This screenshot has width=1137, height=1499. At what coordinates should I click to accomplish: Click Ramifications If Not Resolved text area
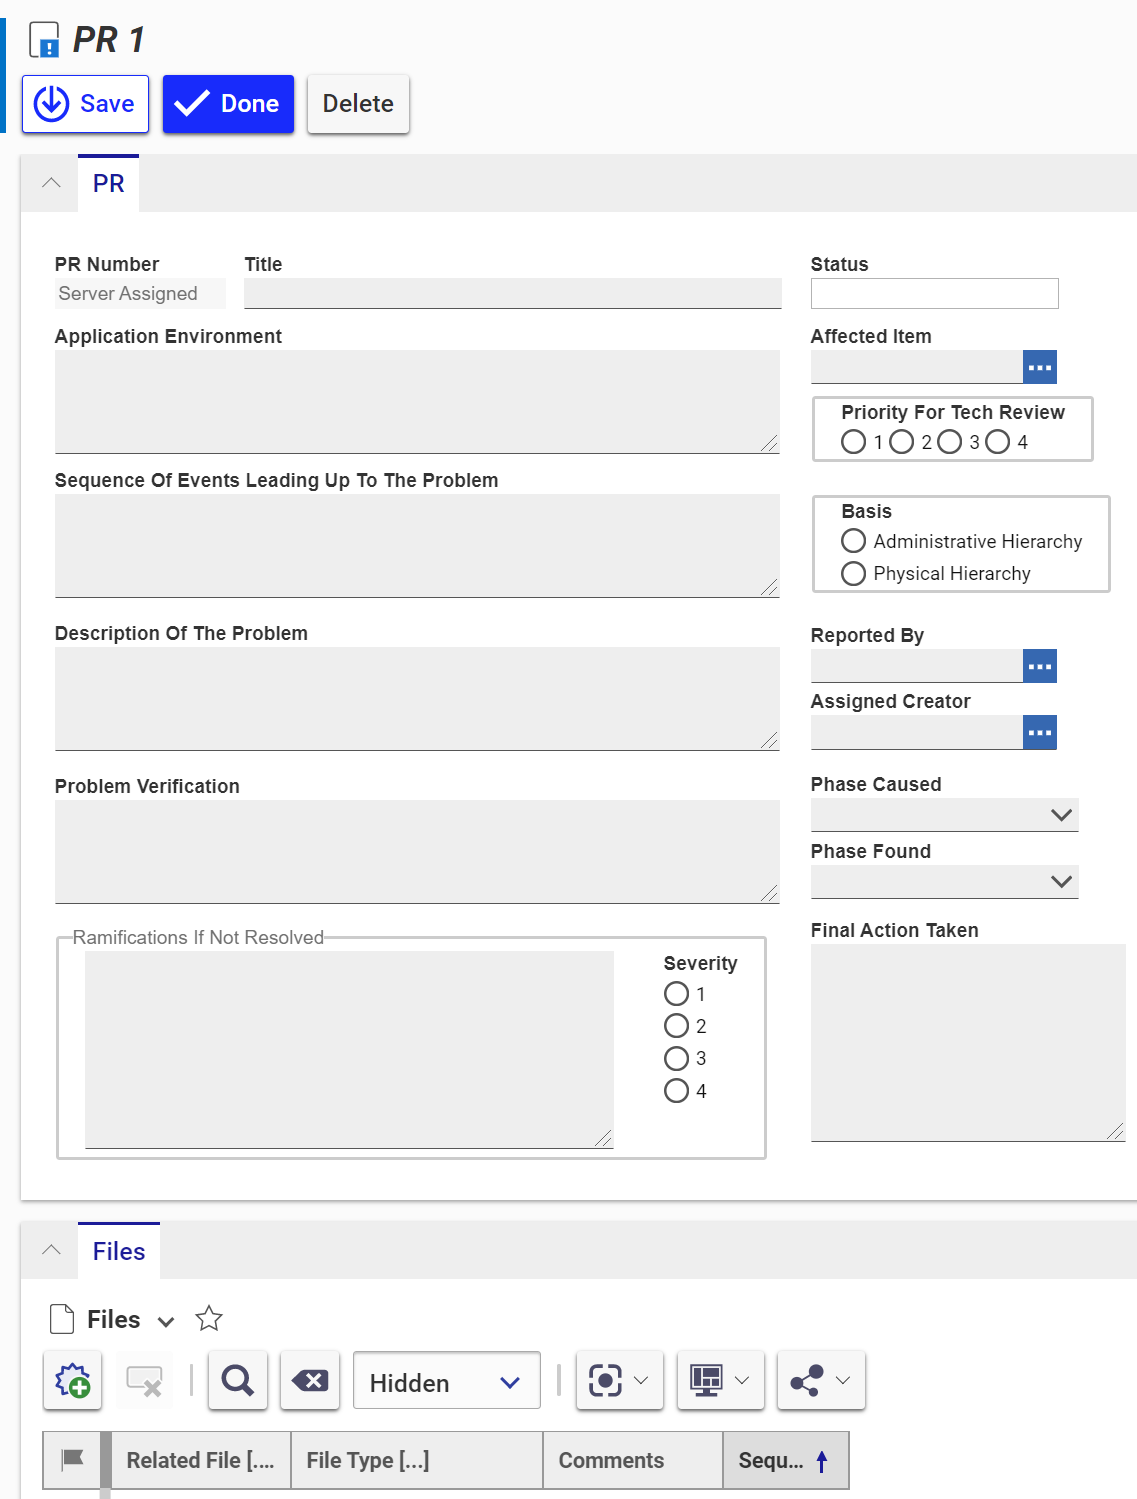[x=349, y=1049]
